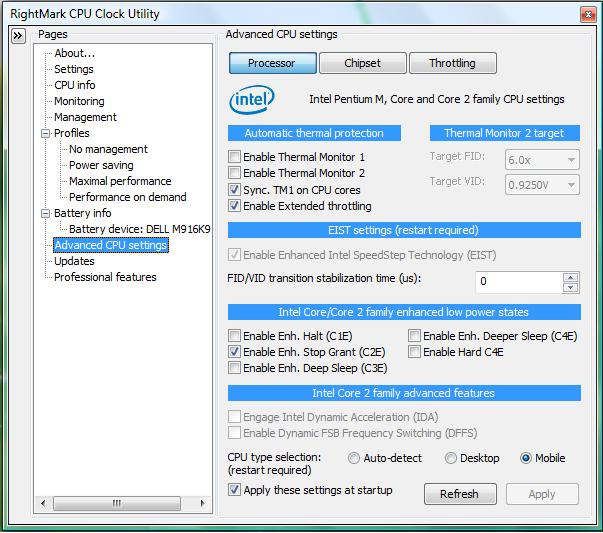603x533 pixels.
Task: Increase FID/VID stabilization time with up arrow
Action: [570, 277]
